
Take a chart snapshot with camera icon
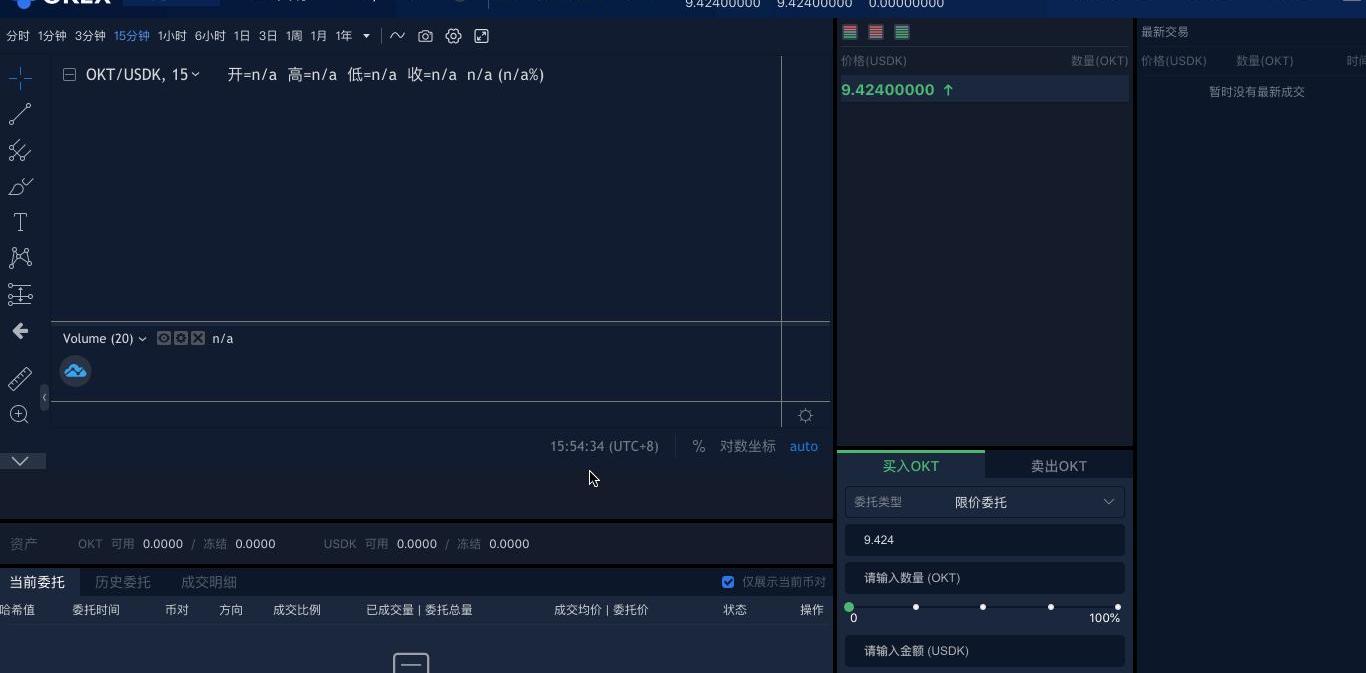coord(425,36)
